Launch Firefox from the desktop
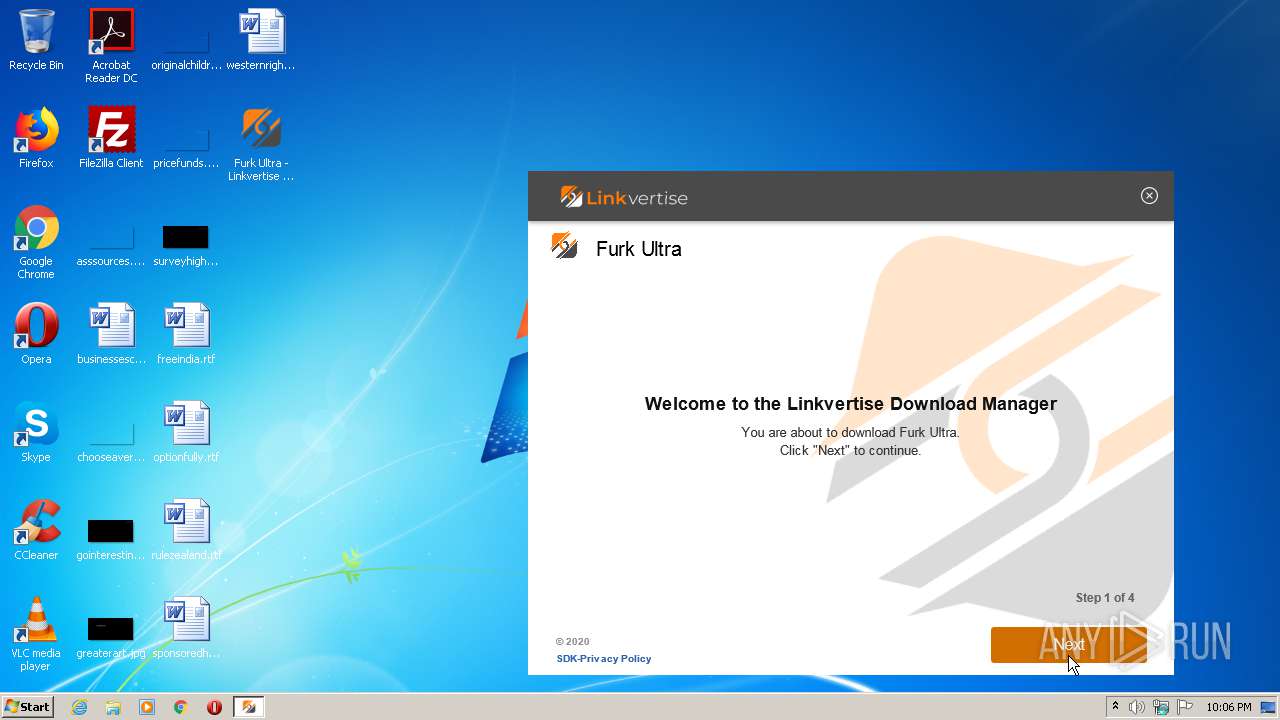This screenshot has height=720, width=1280. (36, 138)
